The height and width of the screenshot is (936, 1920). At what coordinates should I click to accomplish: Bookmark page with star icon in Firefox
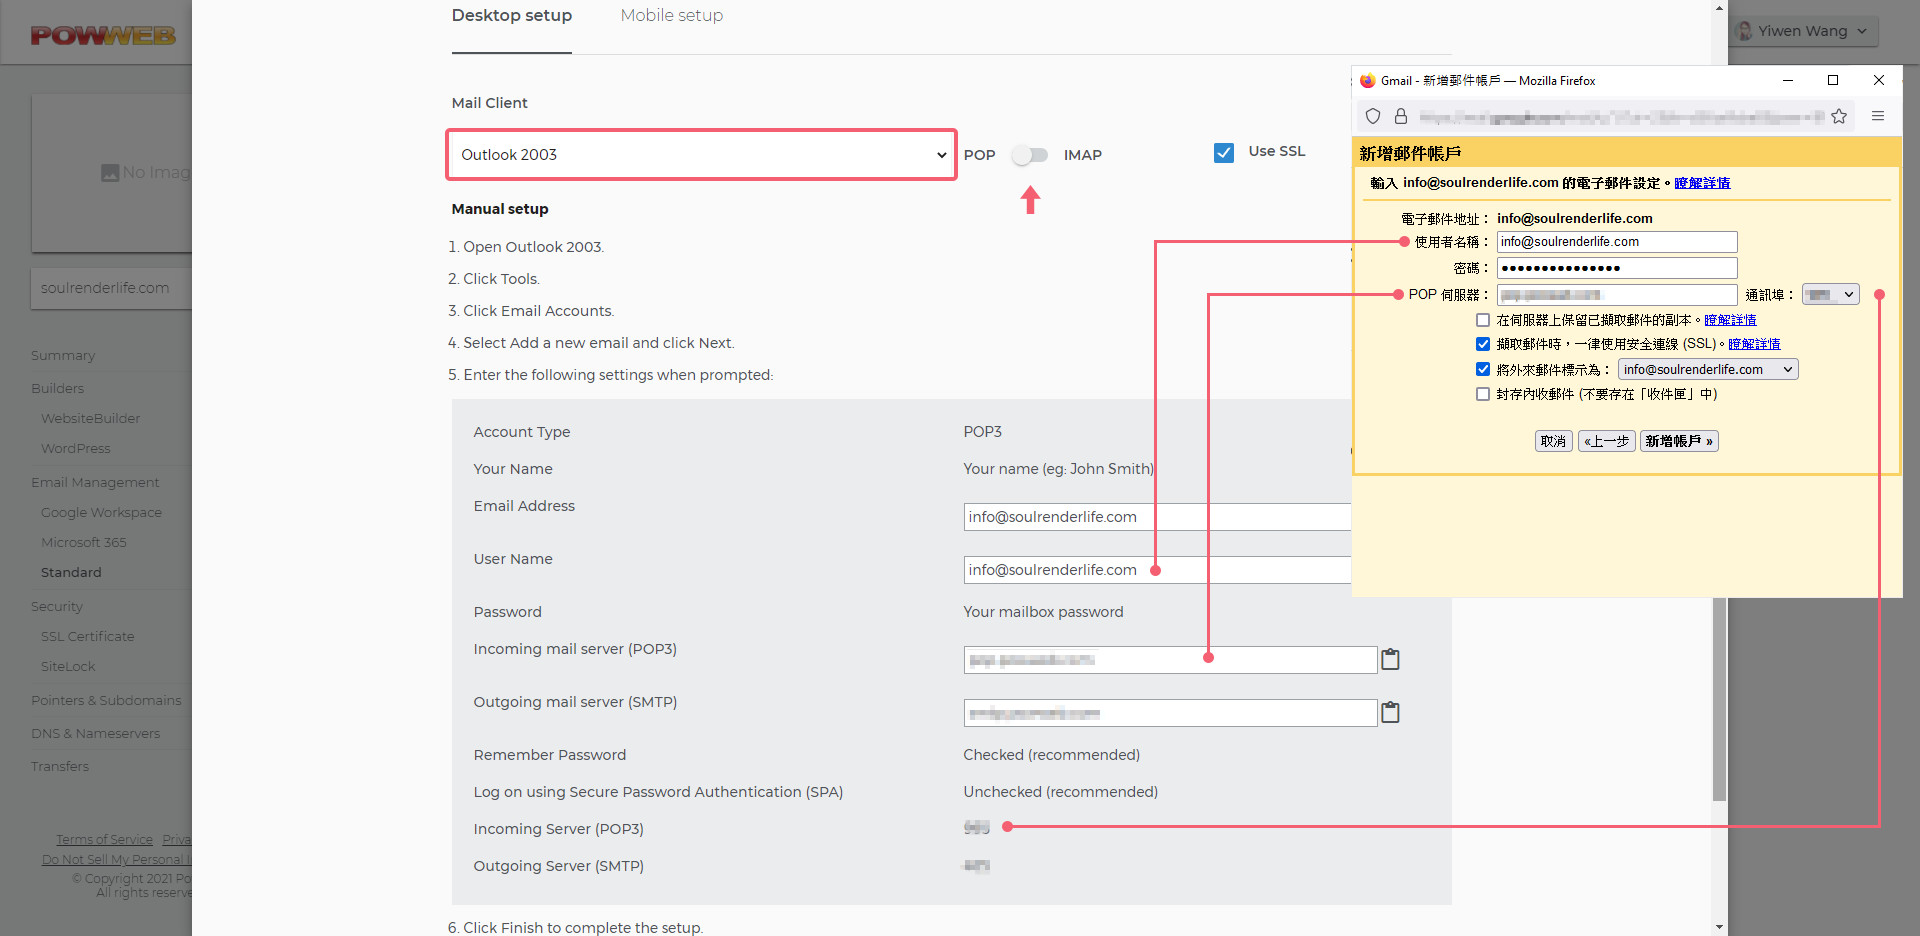1839,116
